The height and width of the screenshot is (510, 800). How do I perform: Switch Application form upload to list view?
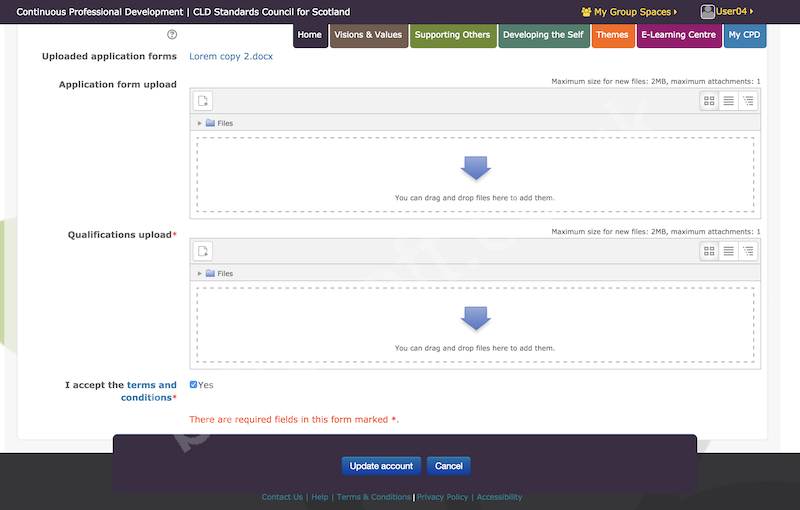click(729, 101)
